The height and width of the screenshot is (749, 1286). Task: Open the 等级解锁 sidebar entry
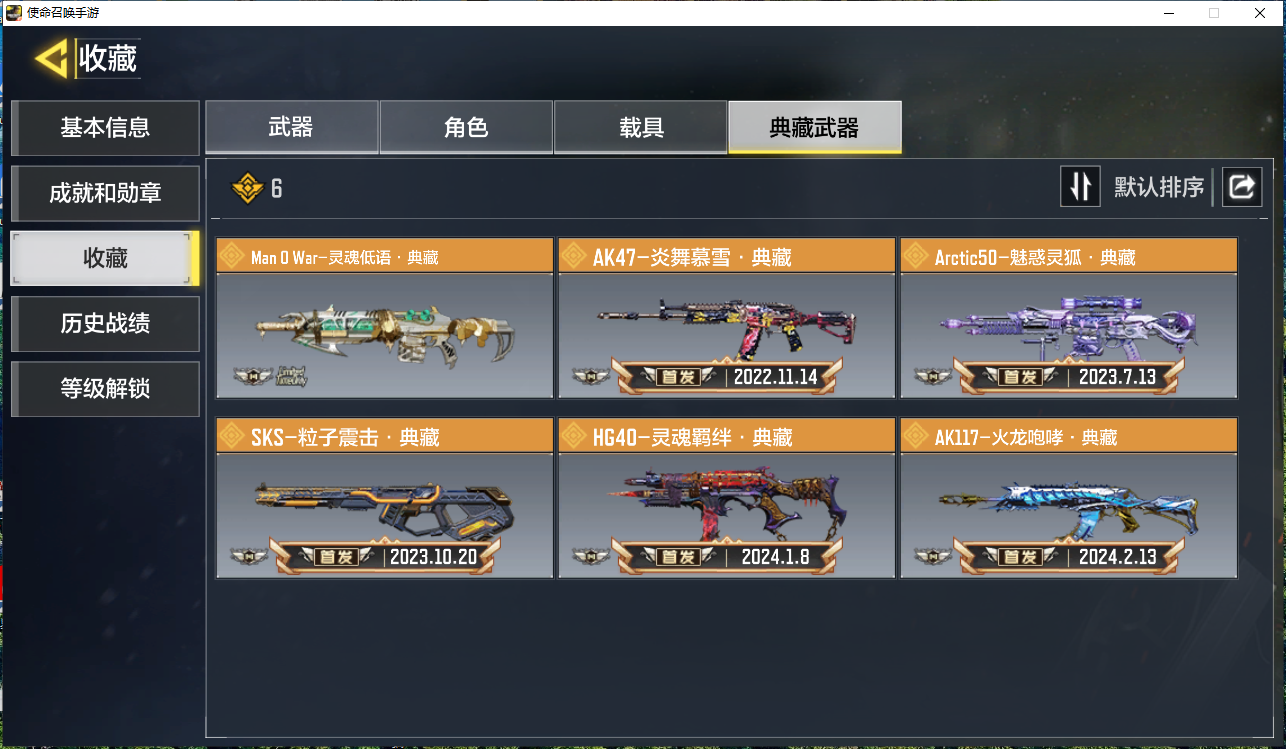coord(105,388)
